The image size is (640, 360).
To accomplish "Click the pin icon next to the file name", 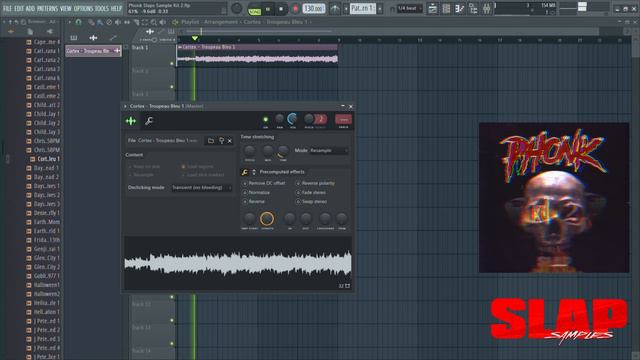I will 221,141.
